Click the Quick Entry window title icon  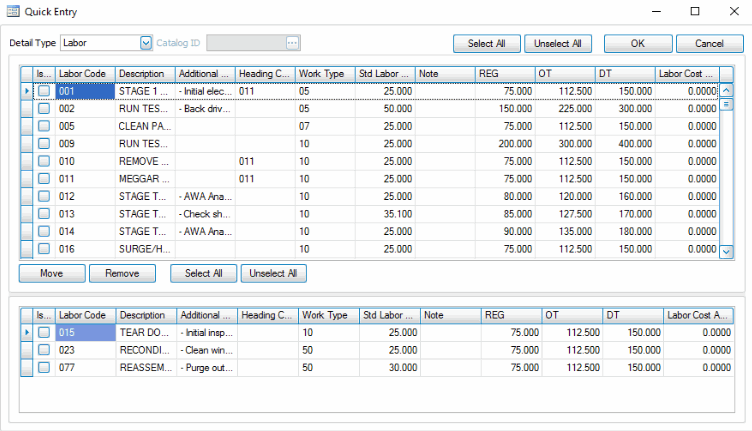pos(13,11)
